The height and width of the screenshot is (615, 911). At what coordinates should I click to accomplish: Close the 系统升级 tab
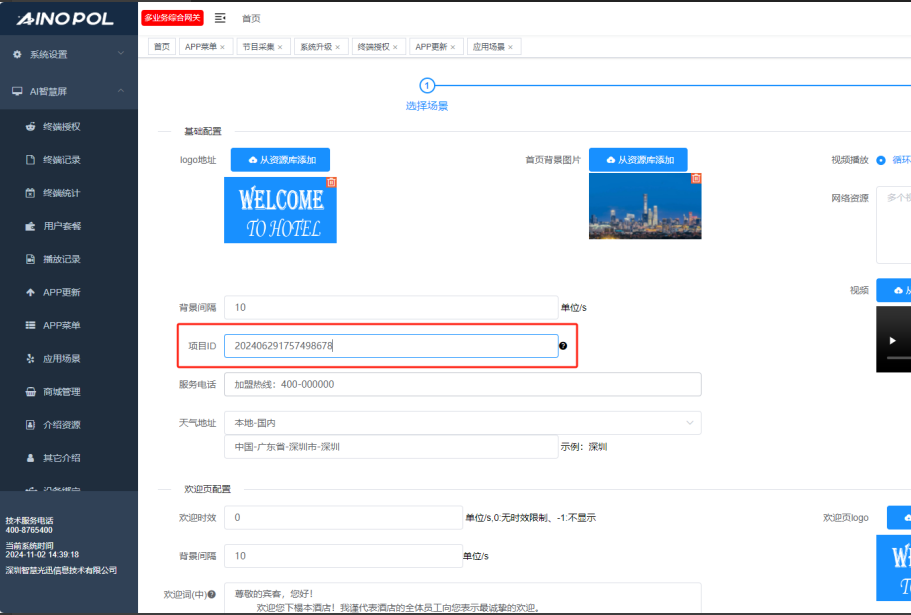pyautogui.click(x=338, y=47)
